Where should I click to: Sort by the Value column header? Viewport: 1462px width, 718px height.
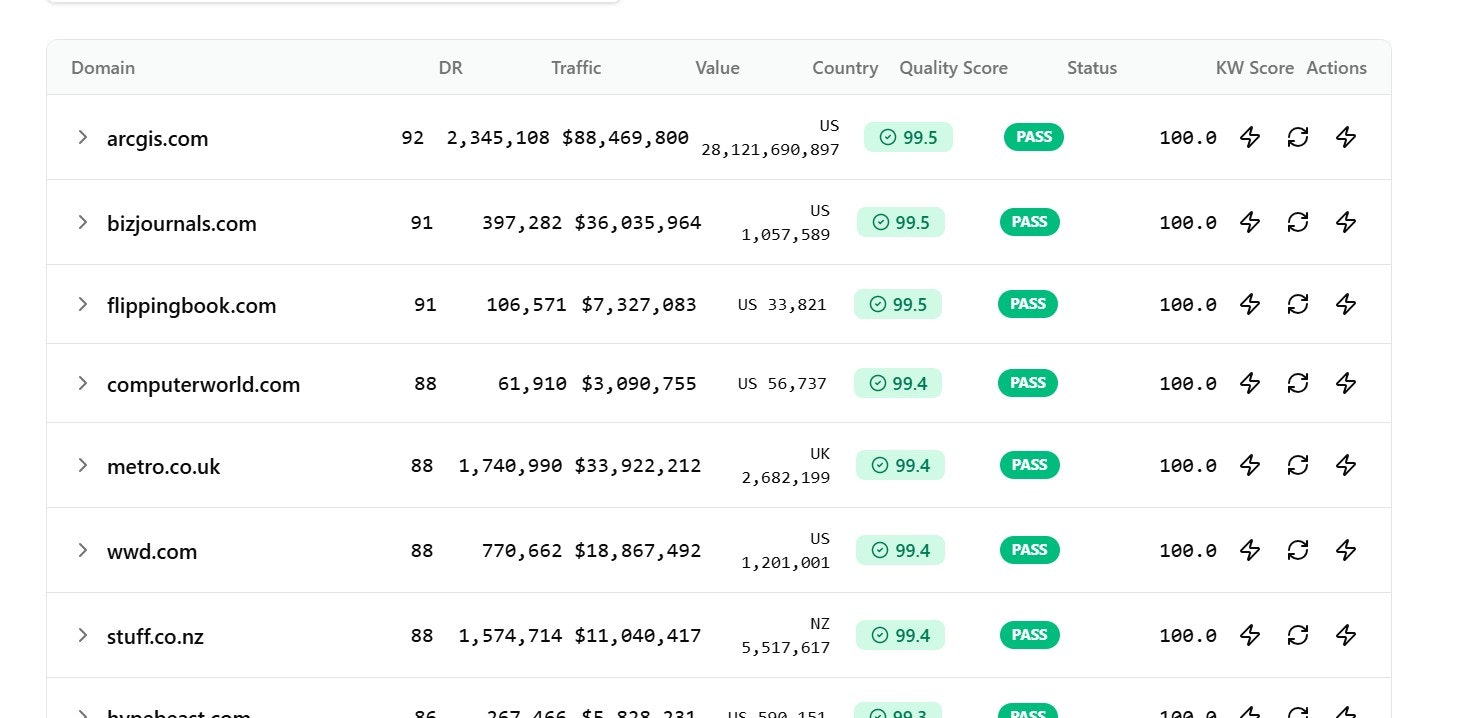[718, 68]
